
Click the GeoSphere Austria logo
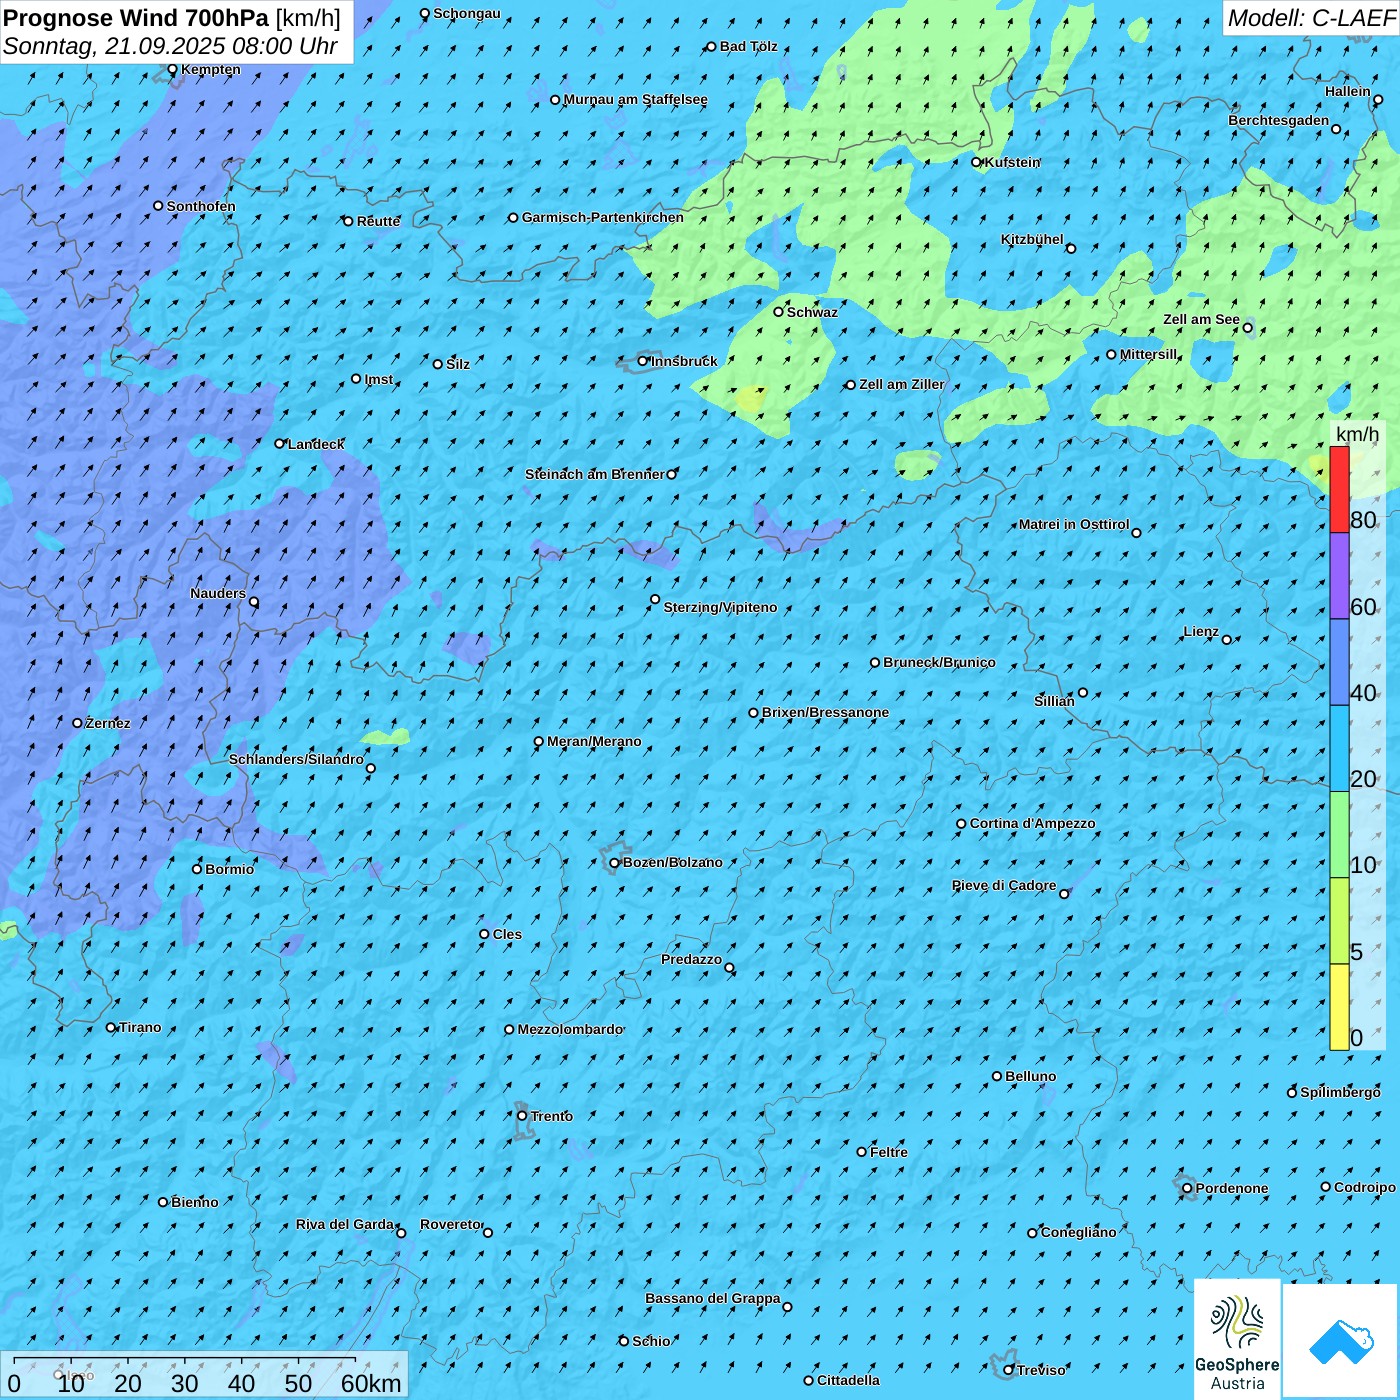1237,1340
